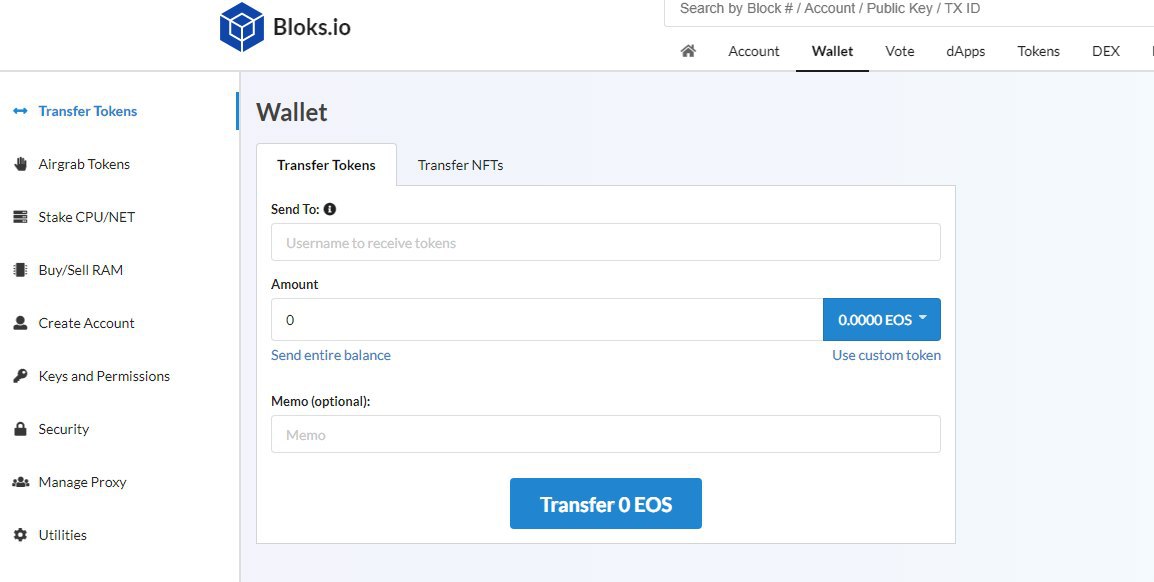Viewport: 1154px width, 582px height.
Task: Click the Transfer 0 EOS button
Action: point(606,504)
